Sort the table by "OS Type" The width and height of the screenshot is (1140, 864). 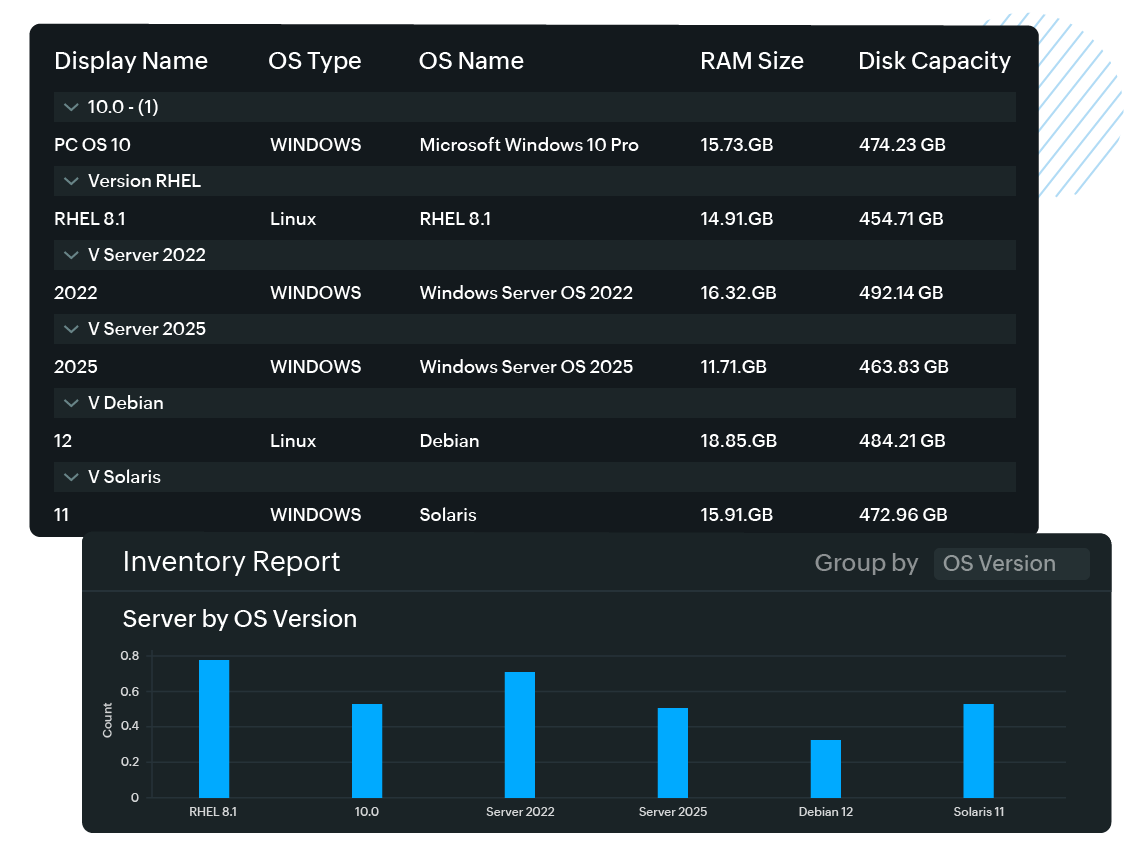click(x=315, y=61)
